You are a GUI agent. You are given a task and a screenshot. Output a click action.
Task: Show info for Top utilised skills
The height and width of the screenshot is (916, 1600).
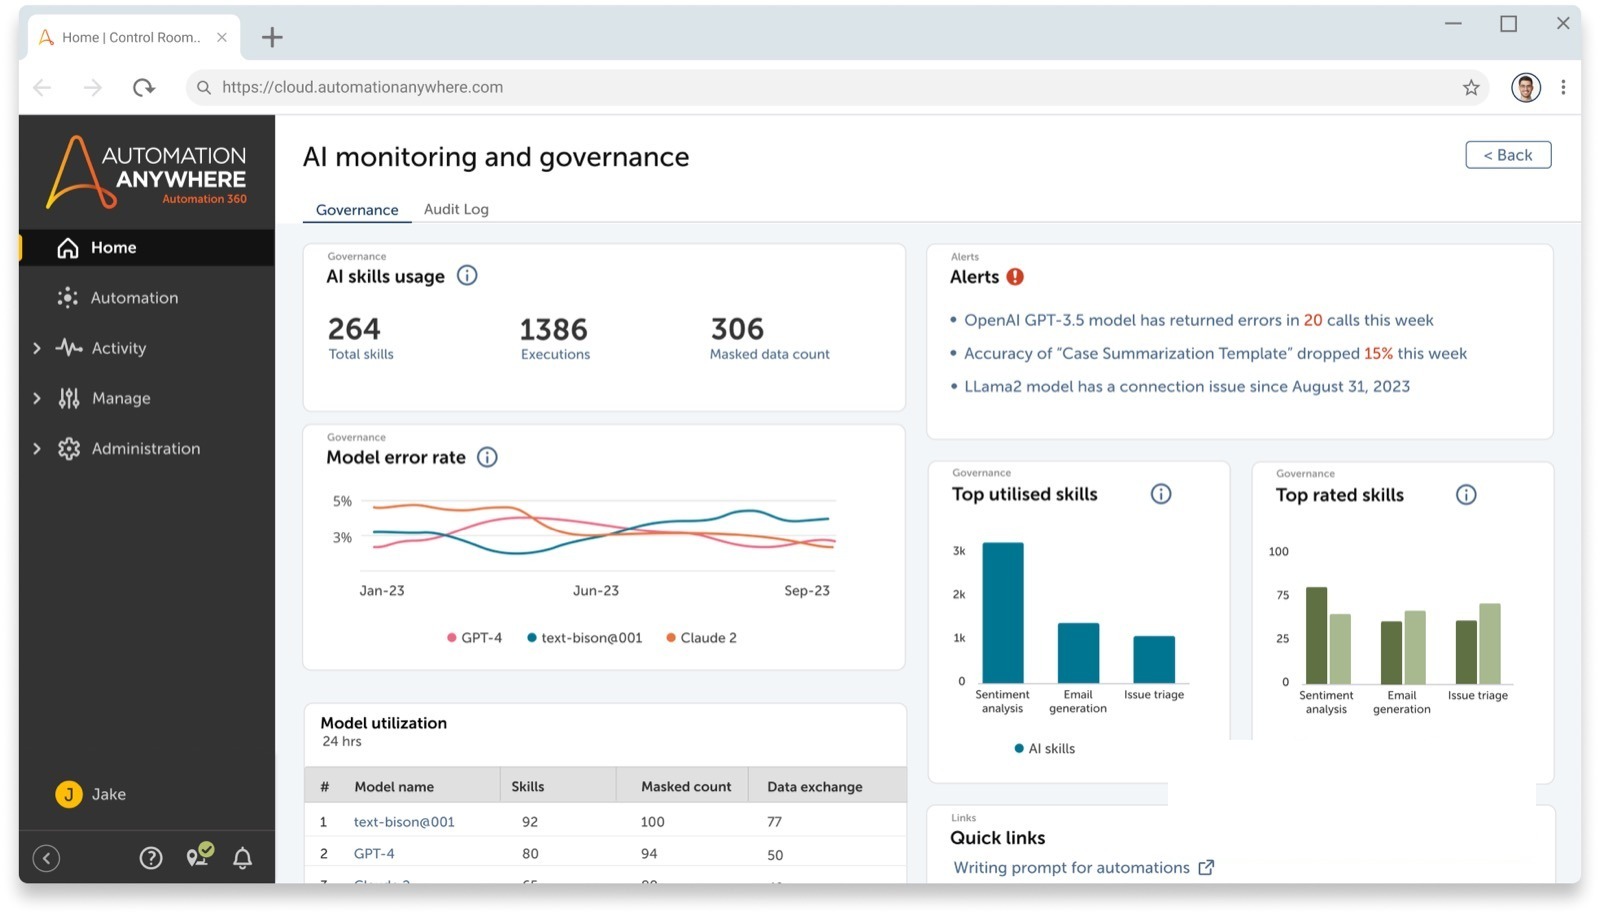coord(1161,494)
